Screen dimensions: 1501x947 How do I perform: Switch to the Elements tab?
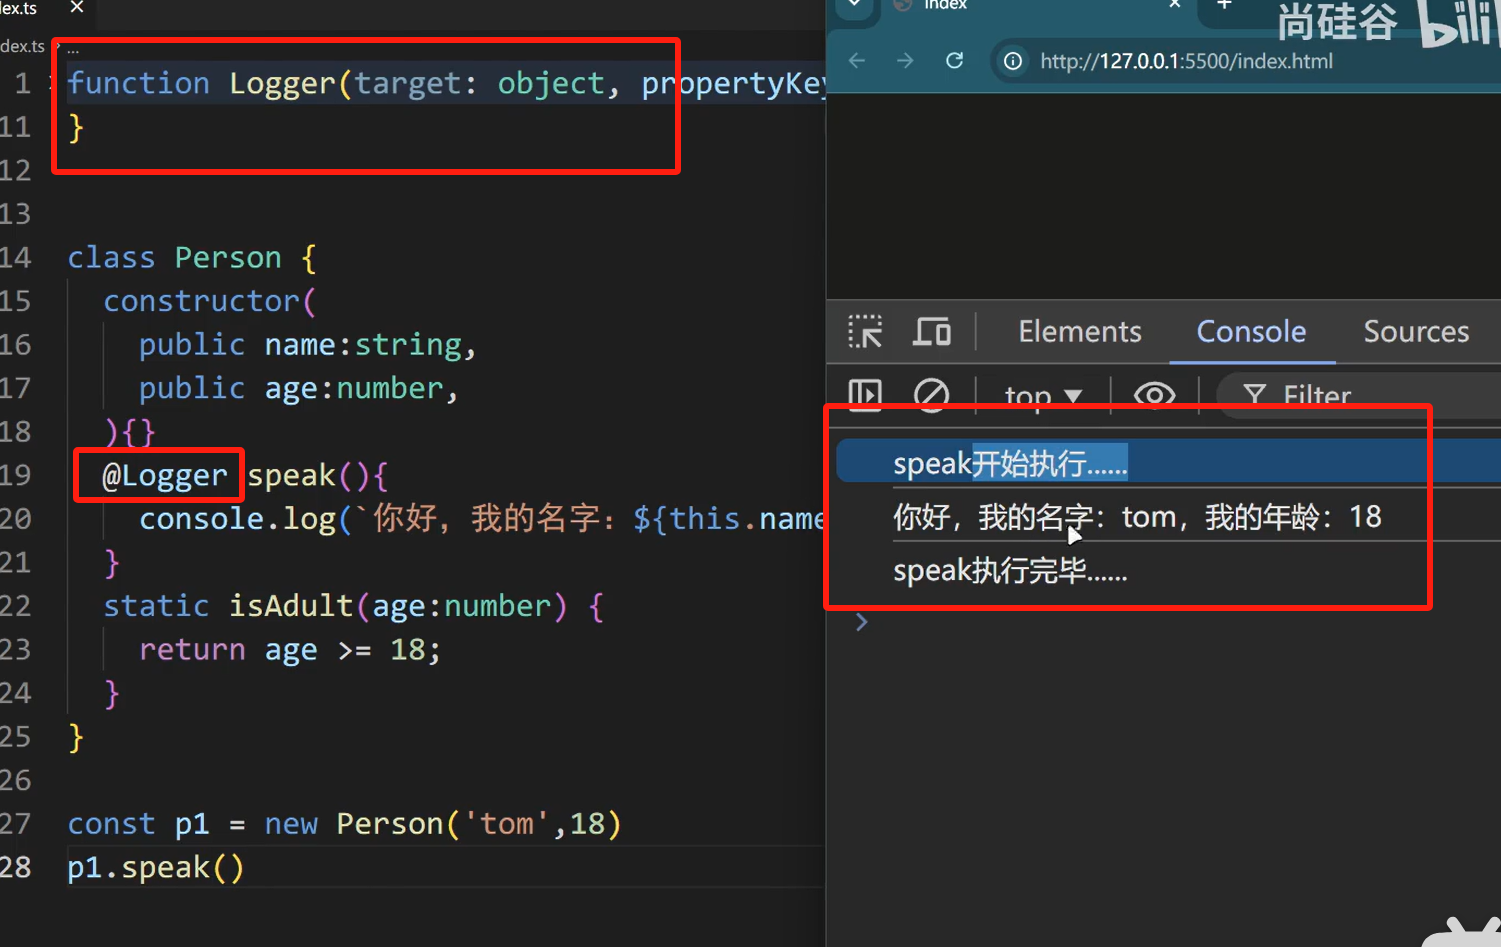point(1080,331)
